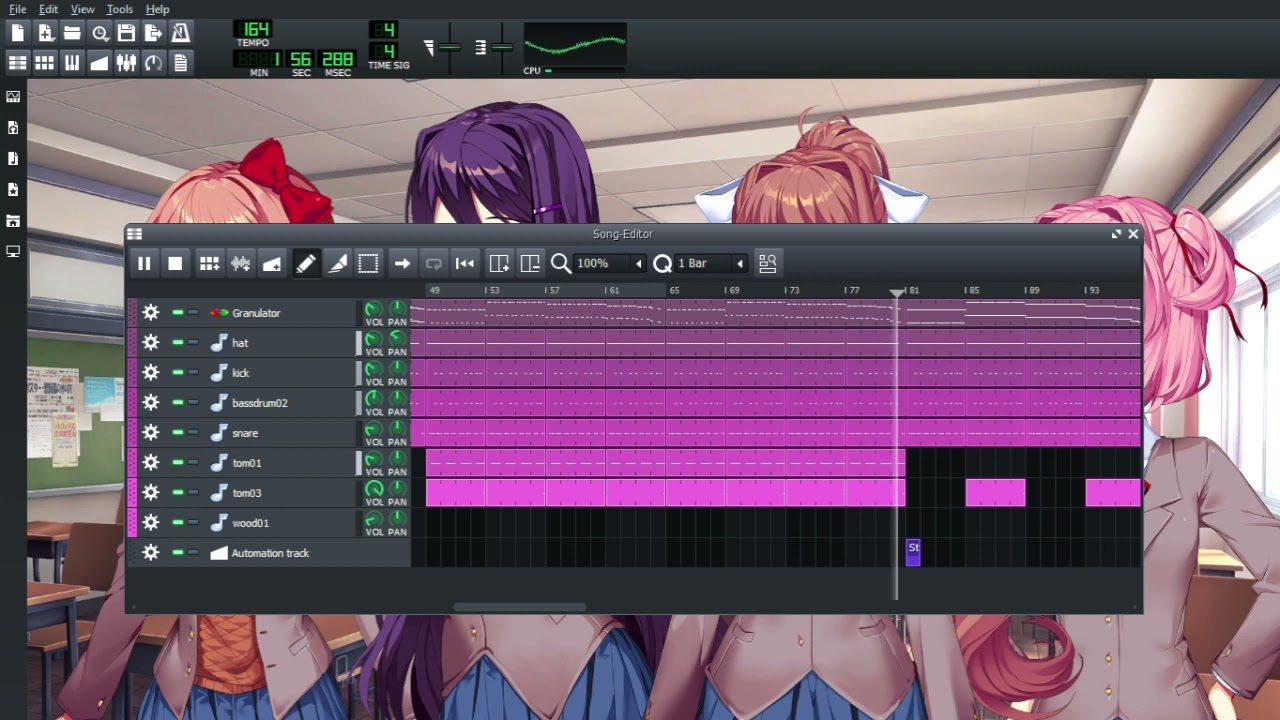Mute the Automation track
Screen dimensions: 1280x720
click(178, 553)
